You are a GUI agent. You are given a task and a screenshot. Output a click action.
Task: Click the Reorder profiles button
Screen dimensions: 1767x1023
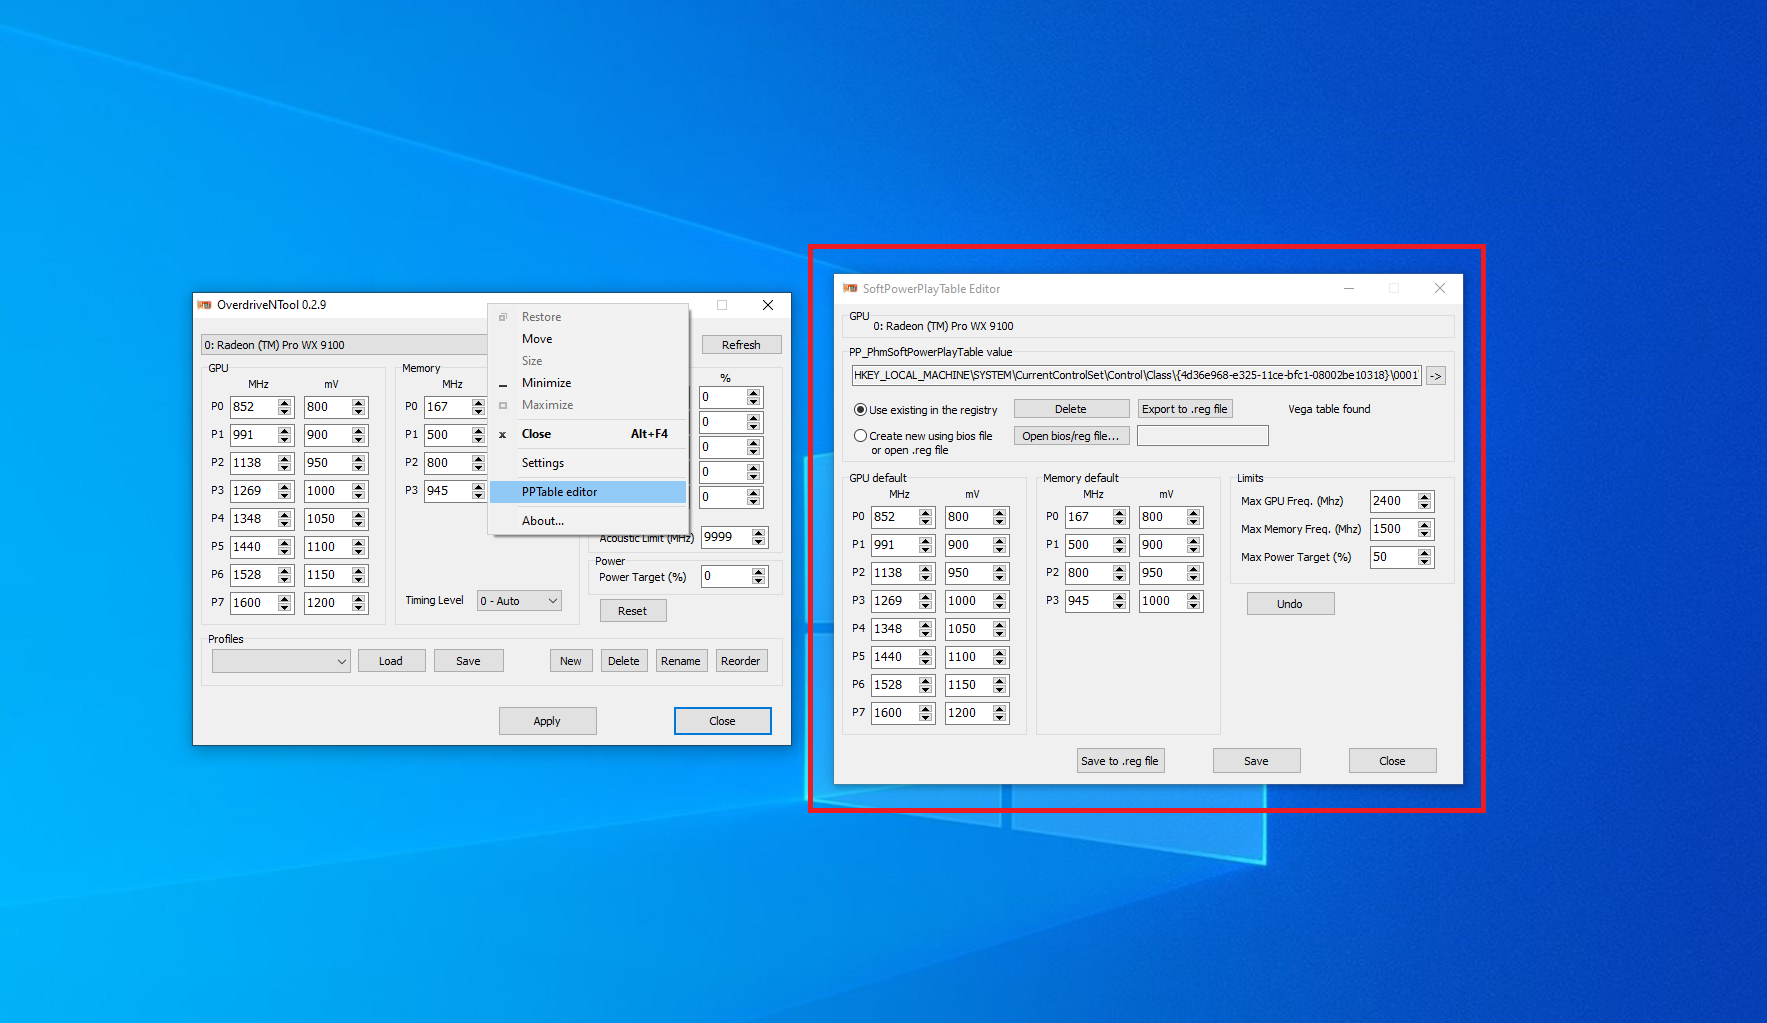point(741,661)
